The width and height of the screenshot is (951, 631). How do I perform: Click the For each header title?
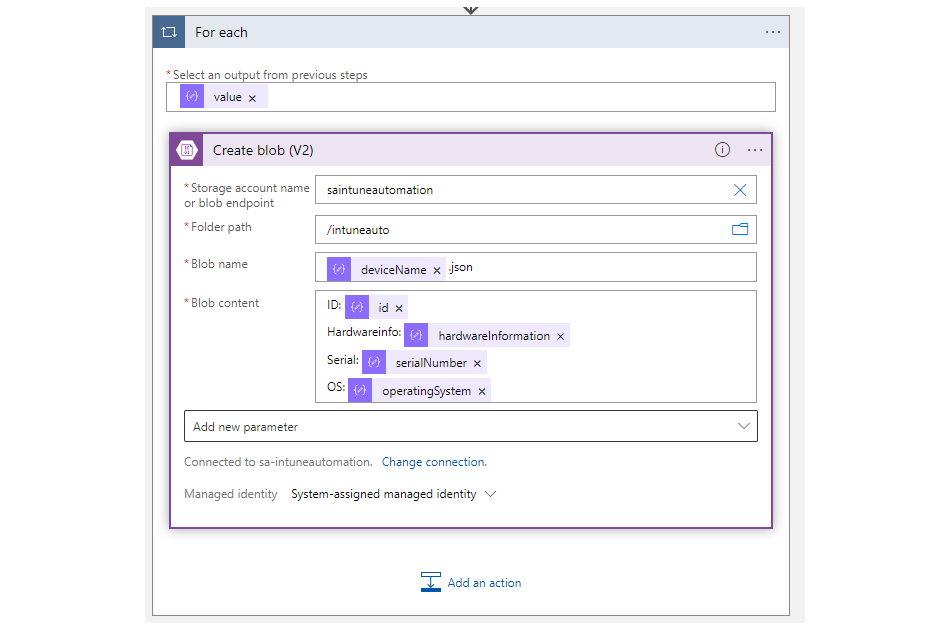(221, 32)
